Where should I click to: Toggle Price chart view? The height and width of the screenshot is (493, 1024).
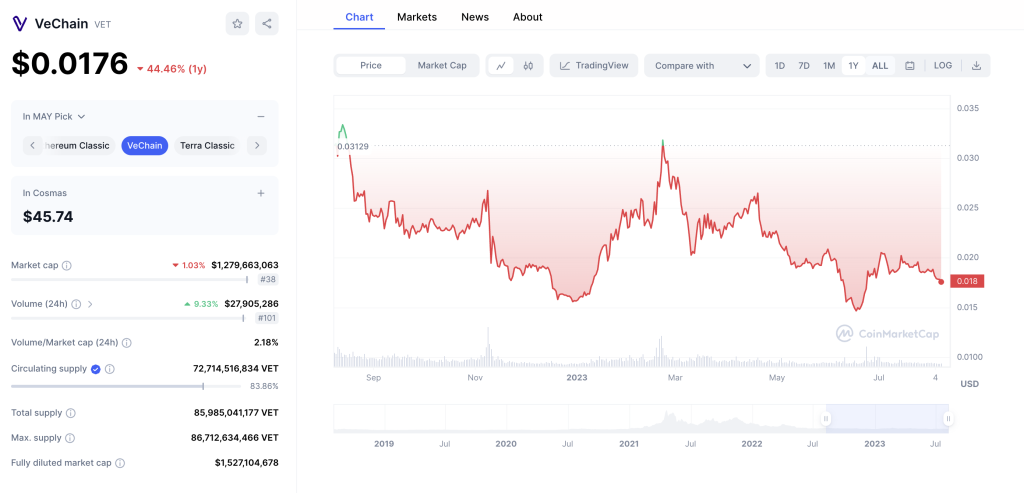point(371,65)
